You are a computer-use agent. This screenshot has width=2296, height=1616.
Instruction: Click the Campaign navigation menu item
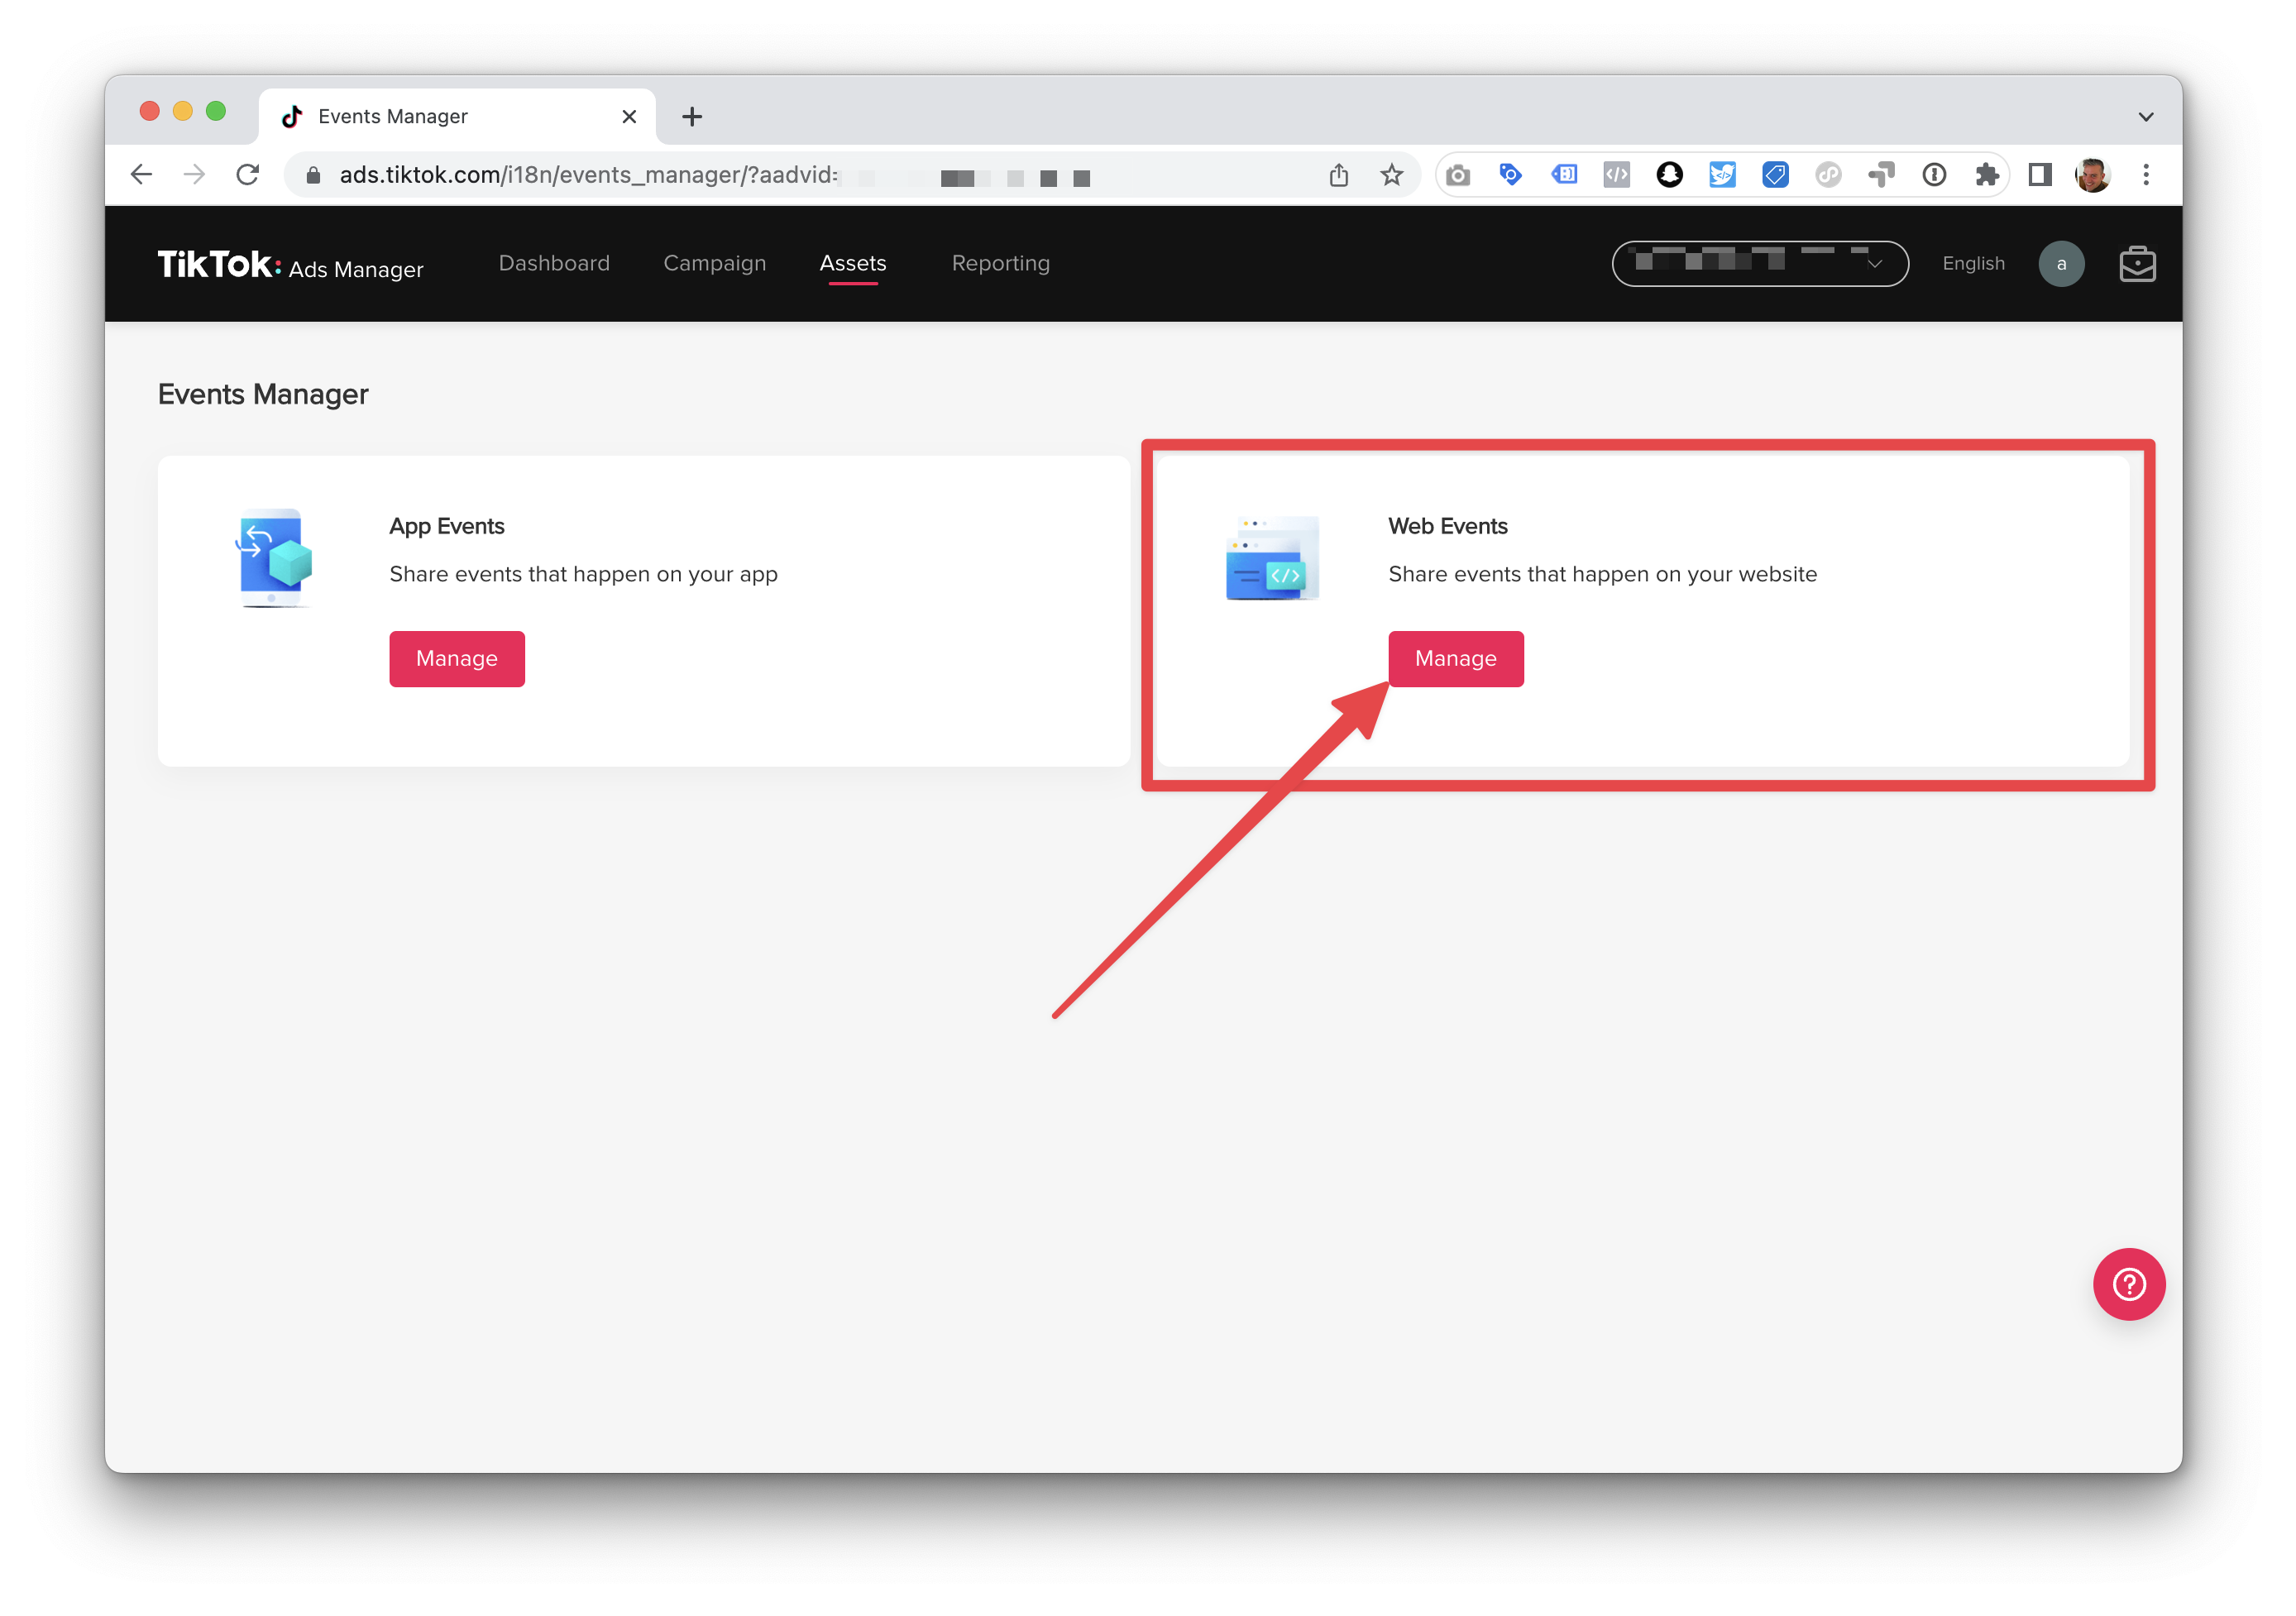[x=715, y=262]
